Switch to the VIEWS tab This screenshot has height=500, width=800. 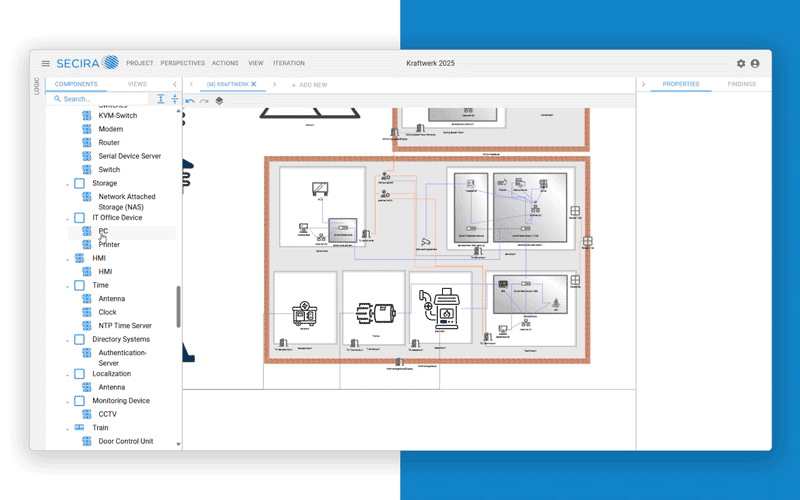coord(137,85)
